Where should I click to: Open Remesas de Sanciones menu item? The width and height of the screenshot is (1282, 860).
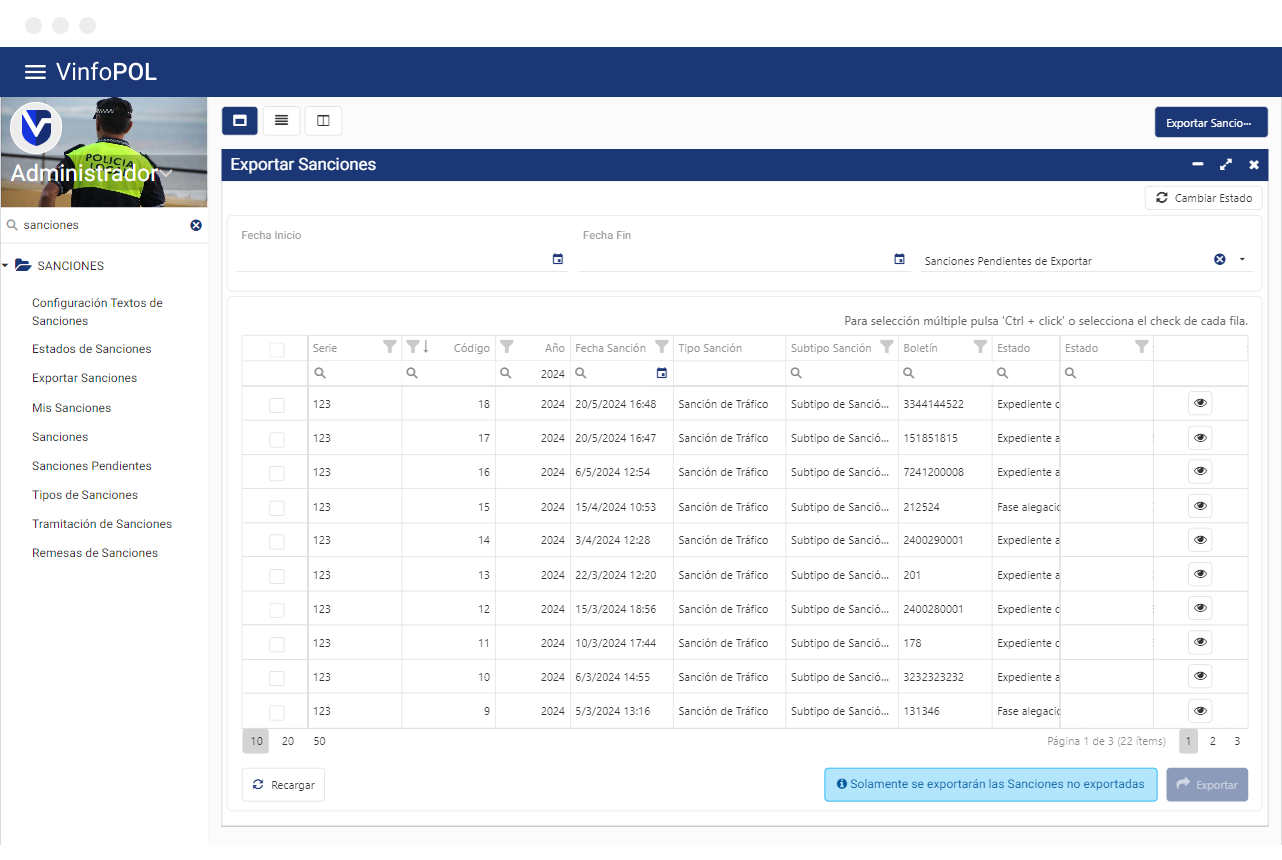click(x=95, y=553)
